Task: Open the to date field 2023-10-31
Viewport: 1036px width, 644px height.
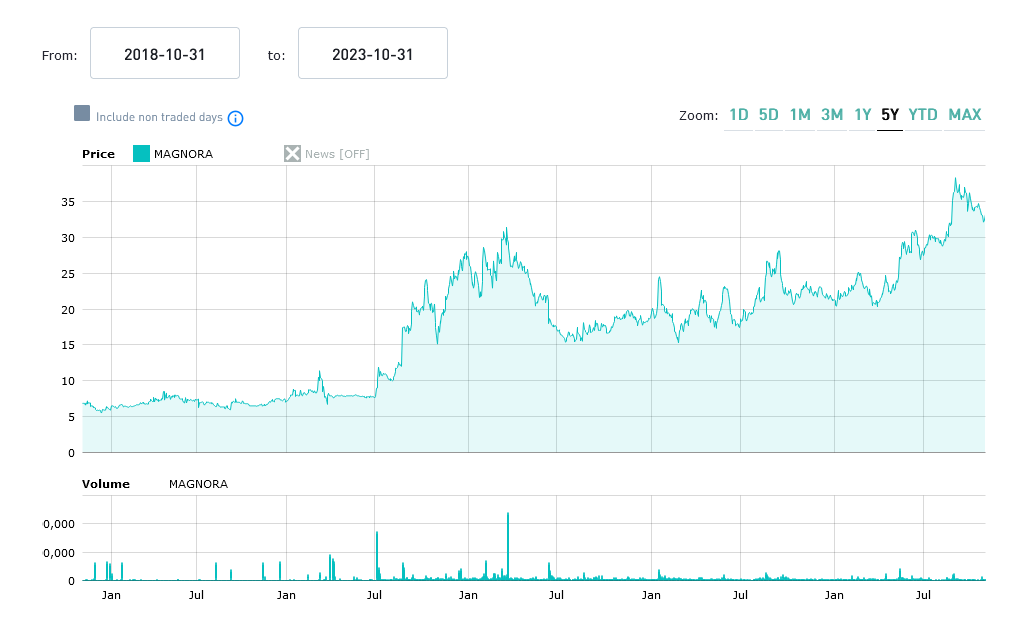Action: [372, 54]
